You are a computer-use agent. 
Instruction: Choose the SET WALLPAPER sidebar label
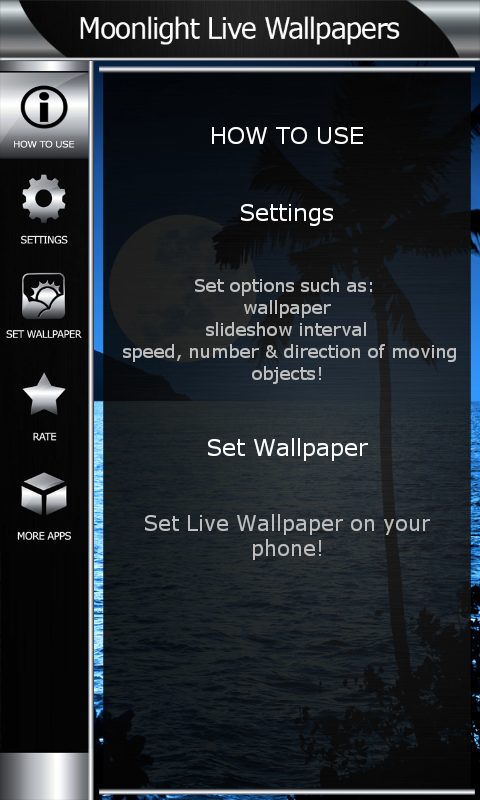(44, 335)
